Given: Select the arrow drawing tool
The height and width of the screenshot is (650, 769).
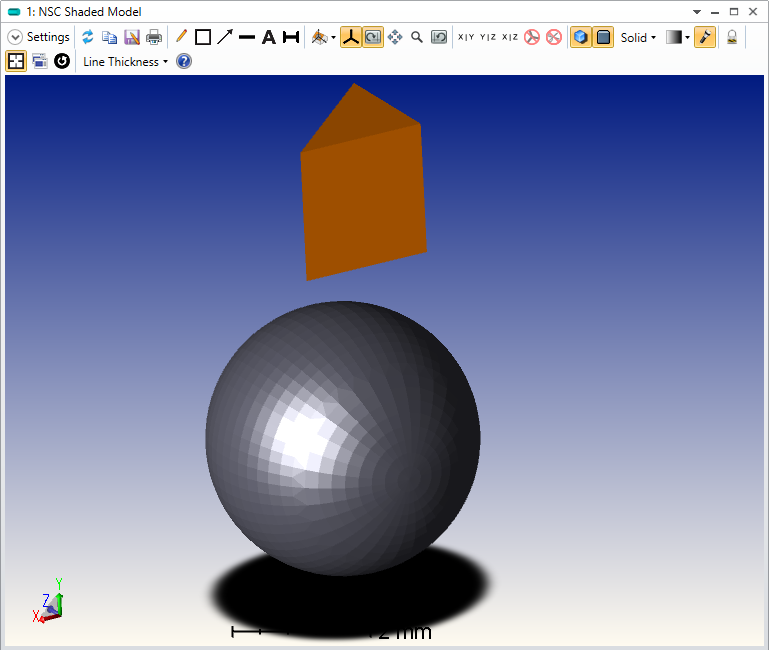Looking at the screenshot, I should click(x=225, y=37).
